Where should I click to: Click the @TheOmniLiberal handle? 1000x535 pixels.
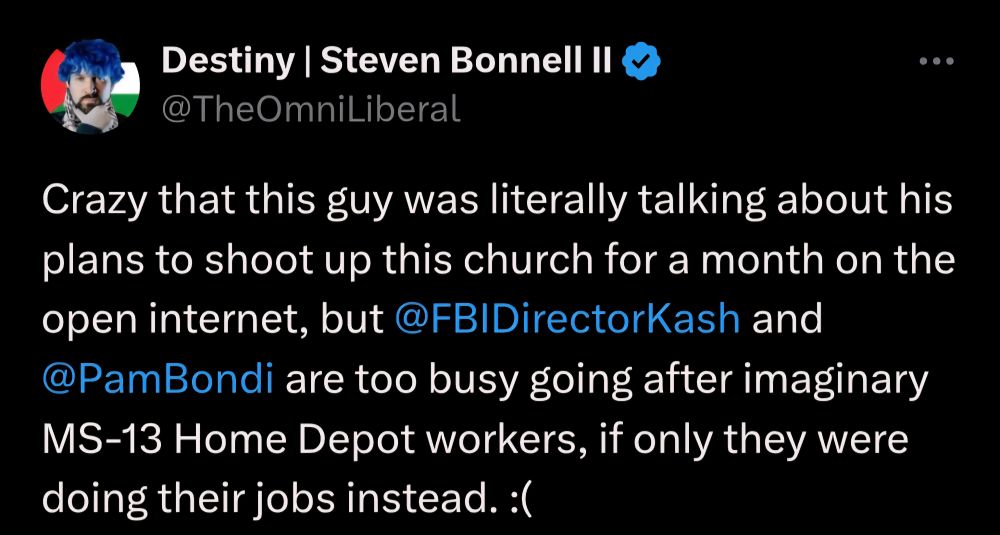[311, 109]
